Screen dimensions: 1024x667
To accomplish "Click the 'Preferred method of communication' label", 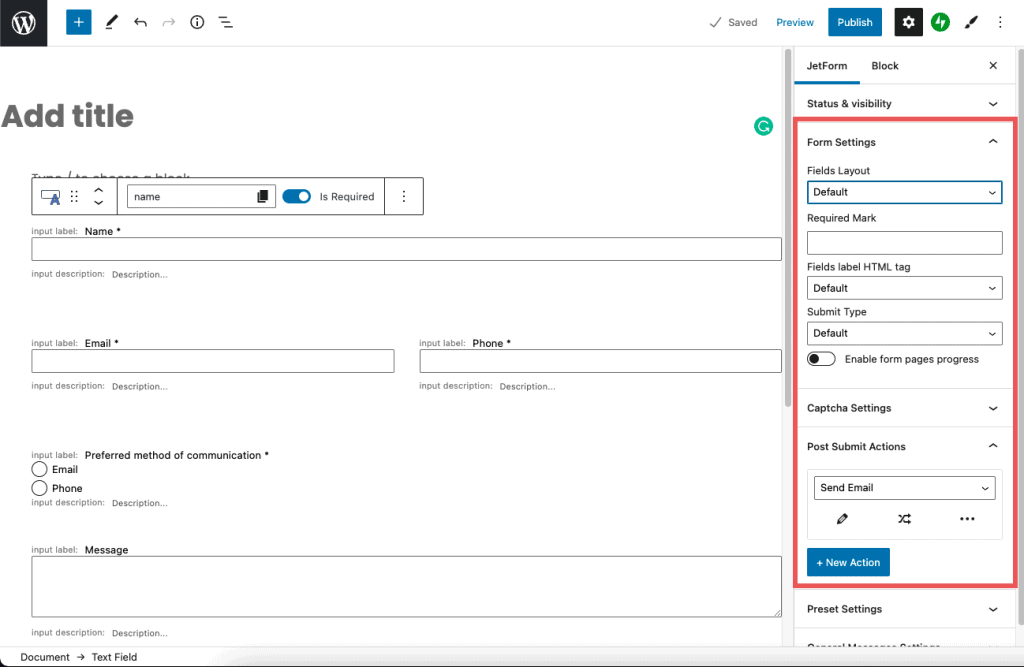I will (176, 455).
